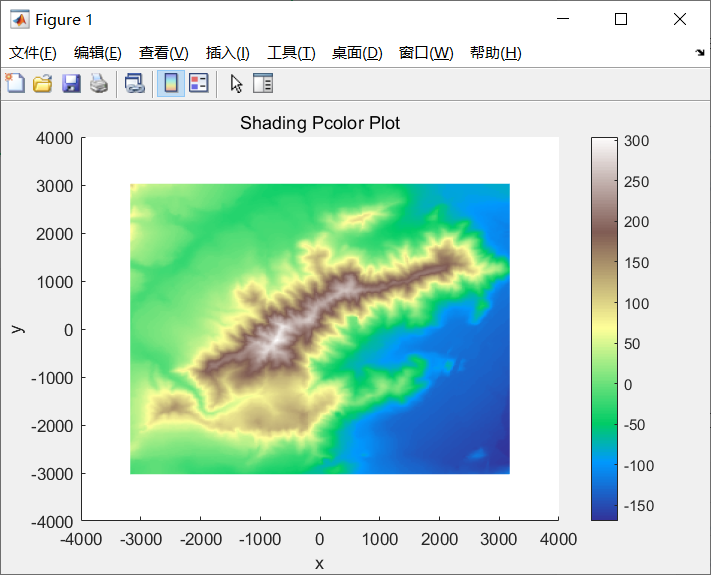Click the colorbar tick label 0
The height and width of the screenshot is (575, 711).
(x=628, y=385)
